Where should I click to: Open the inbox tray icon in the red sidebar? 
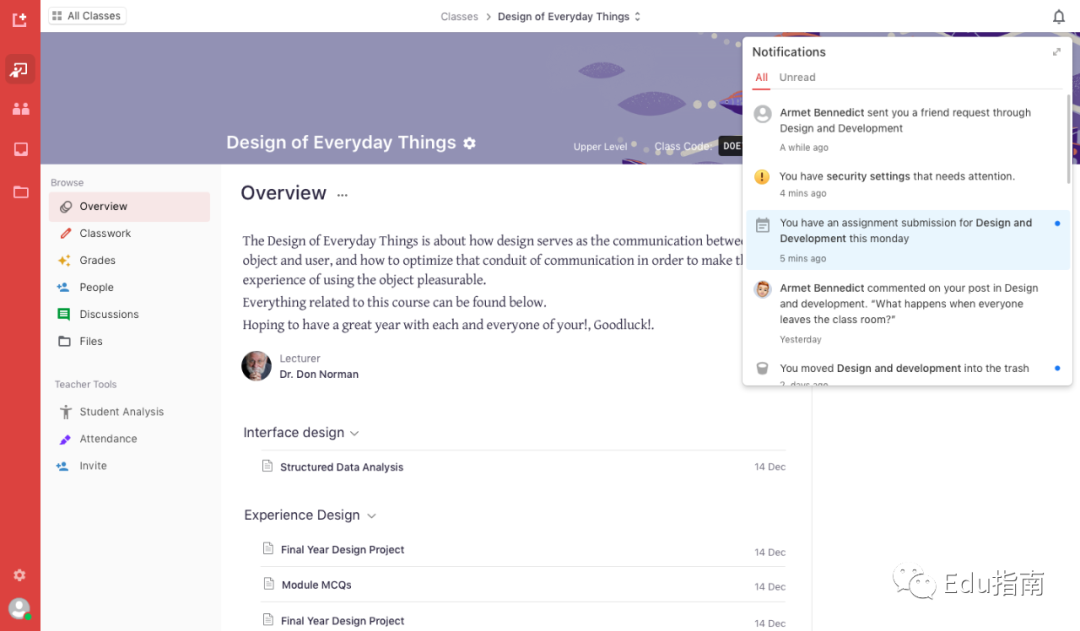click(21, 149)
